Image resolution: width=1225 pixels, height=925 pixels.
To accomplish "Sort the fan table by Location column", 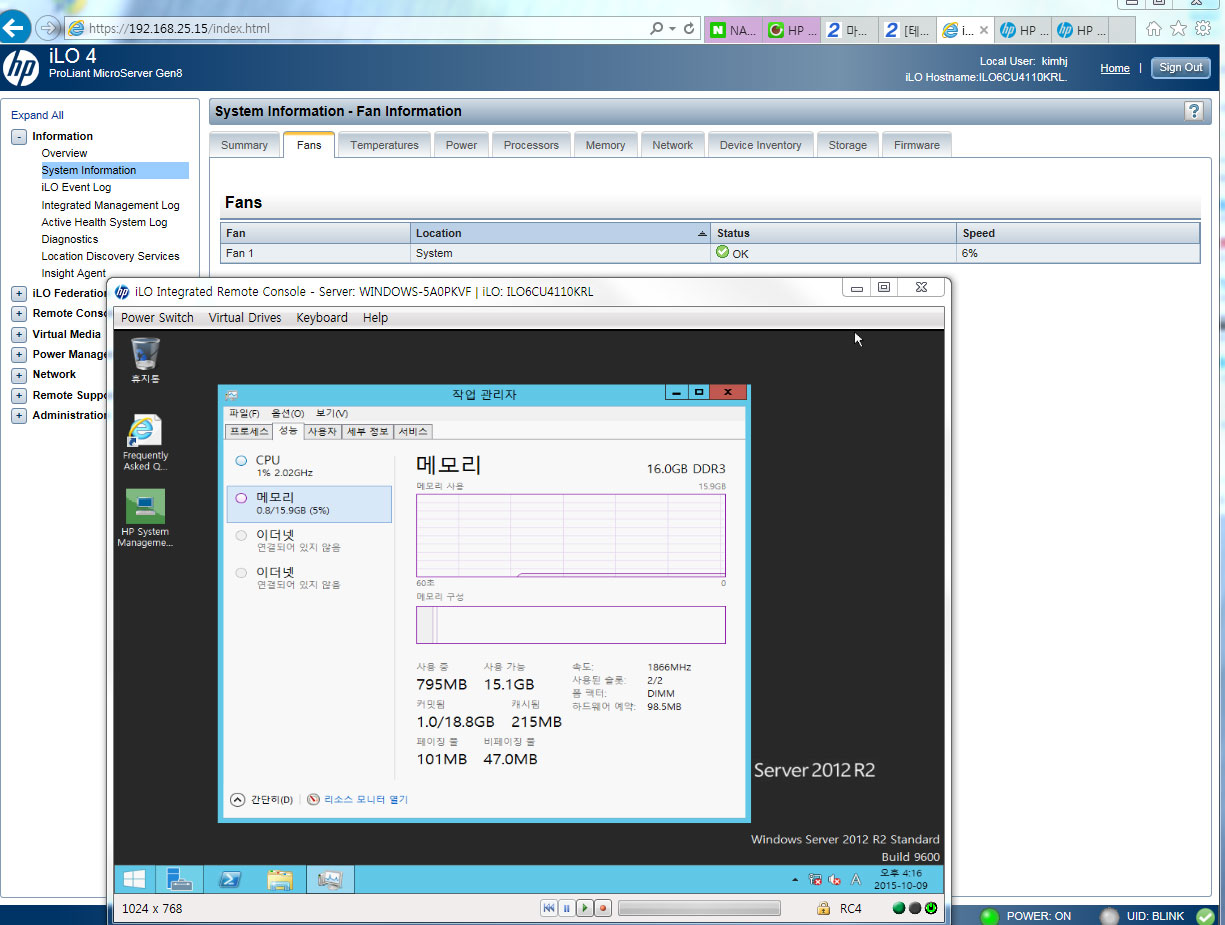I will pos(560,233).
